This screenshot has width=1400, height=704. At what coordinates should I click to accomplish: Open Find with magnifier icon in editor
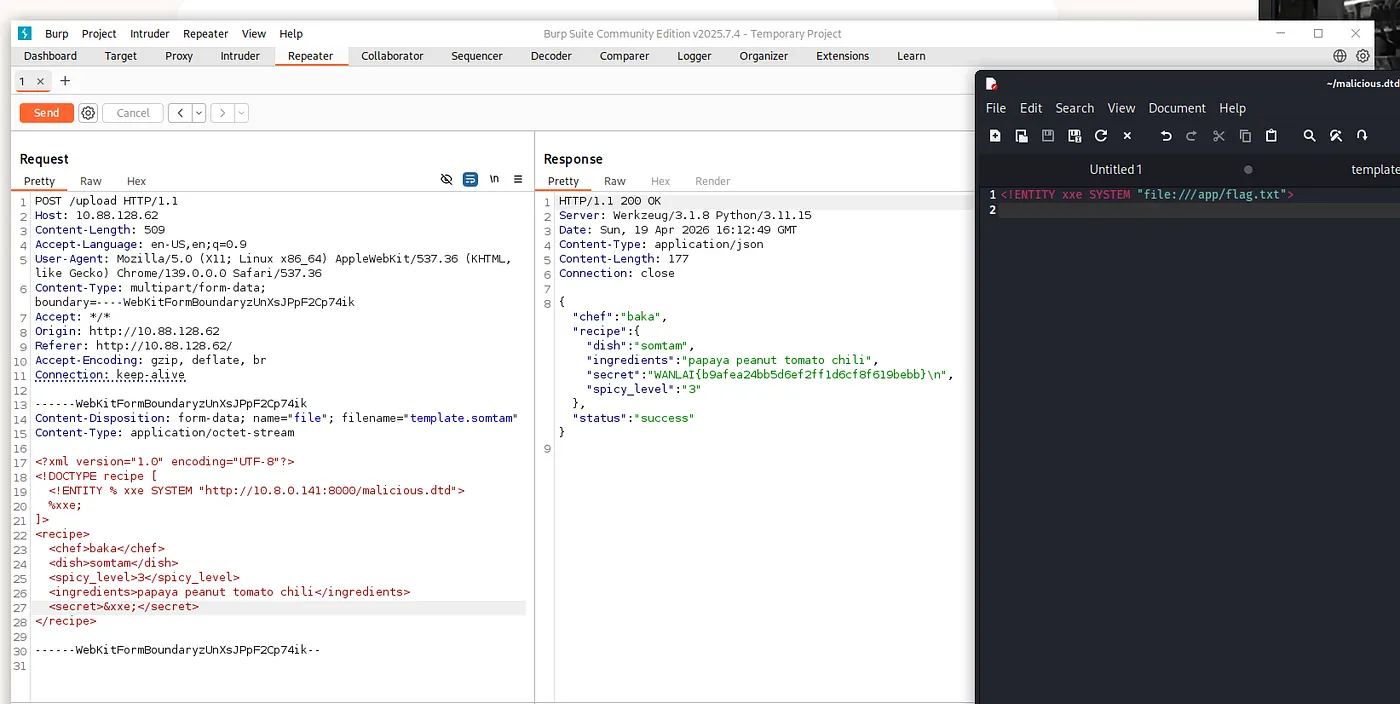1309,136
